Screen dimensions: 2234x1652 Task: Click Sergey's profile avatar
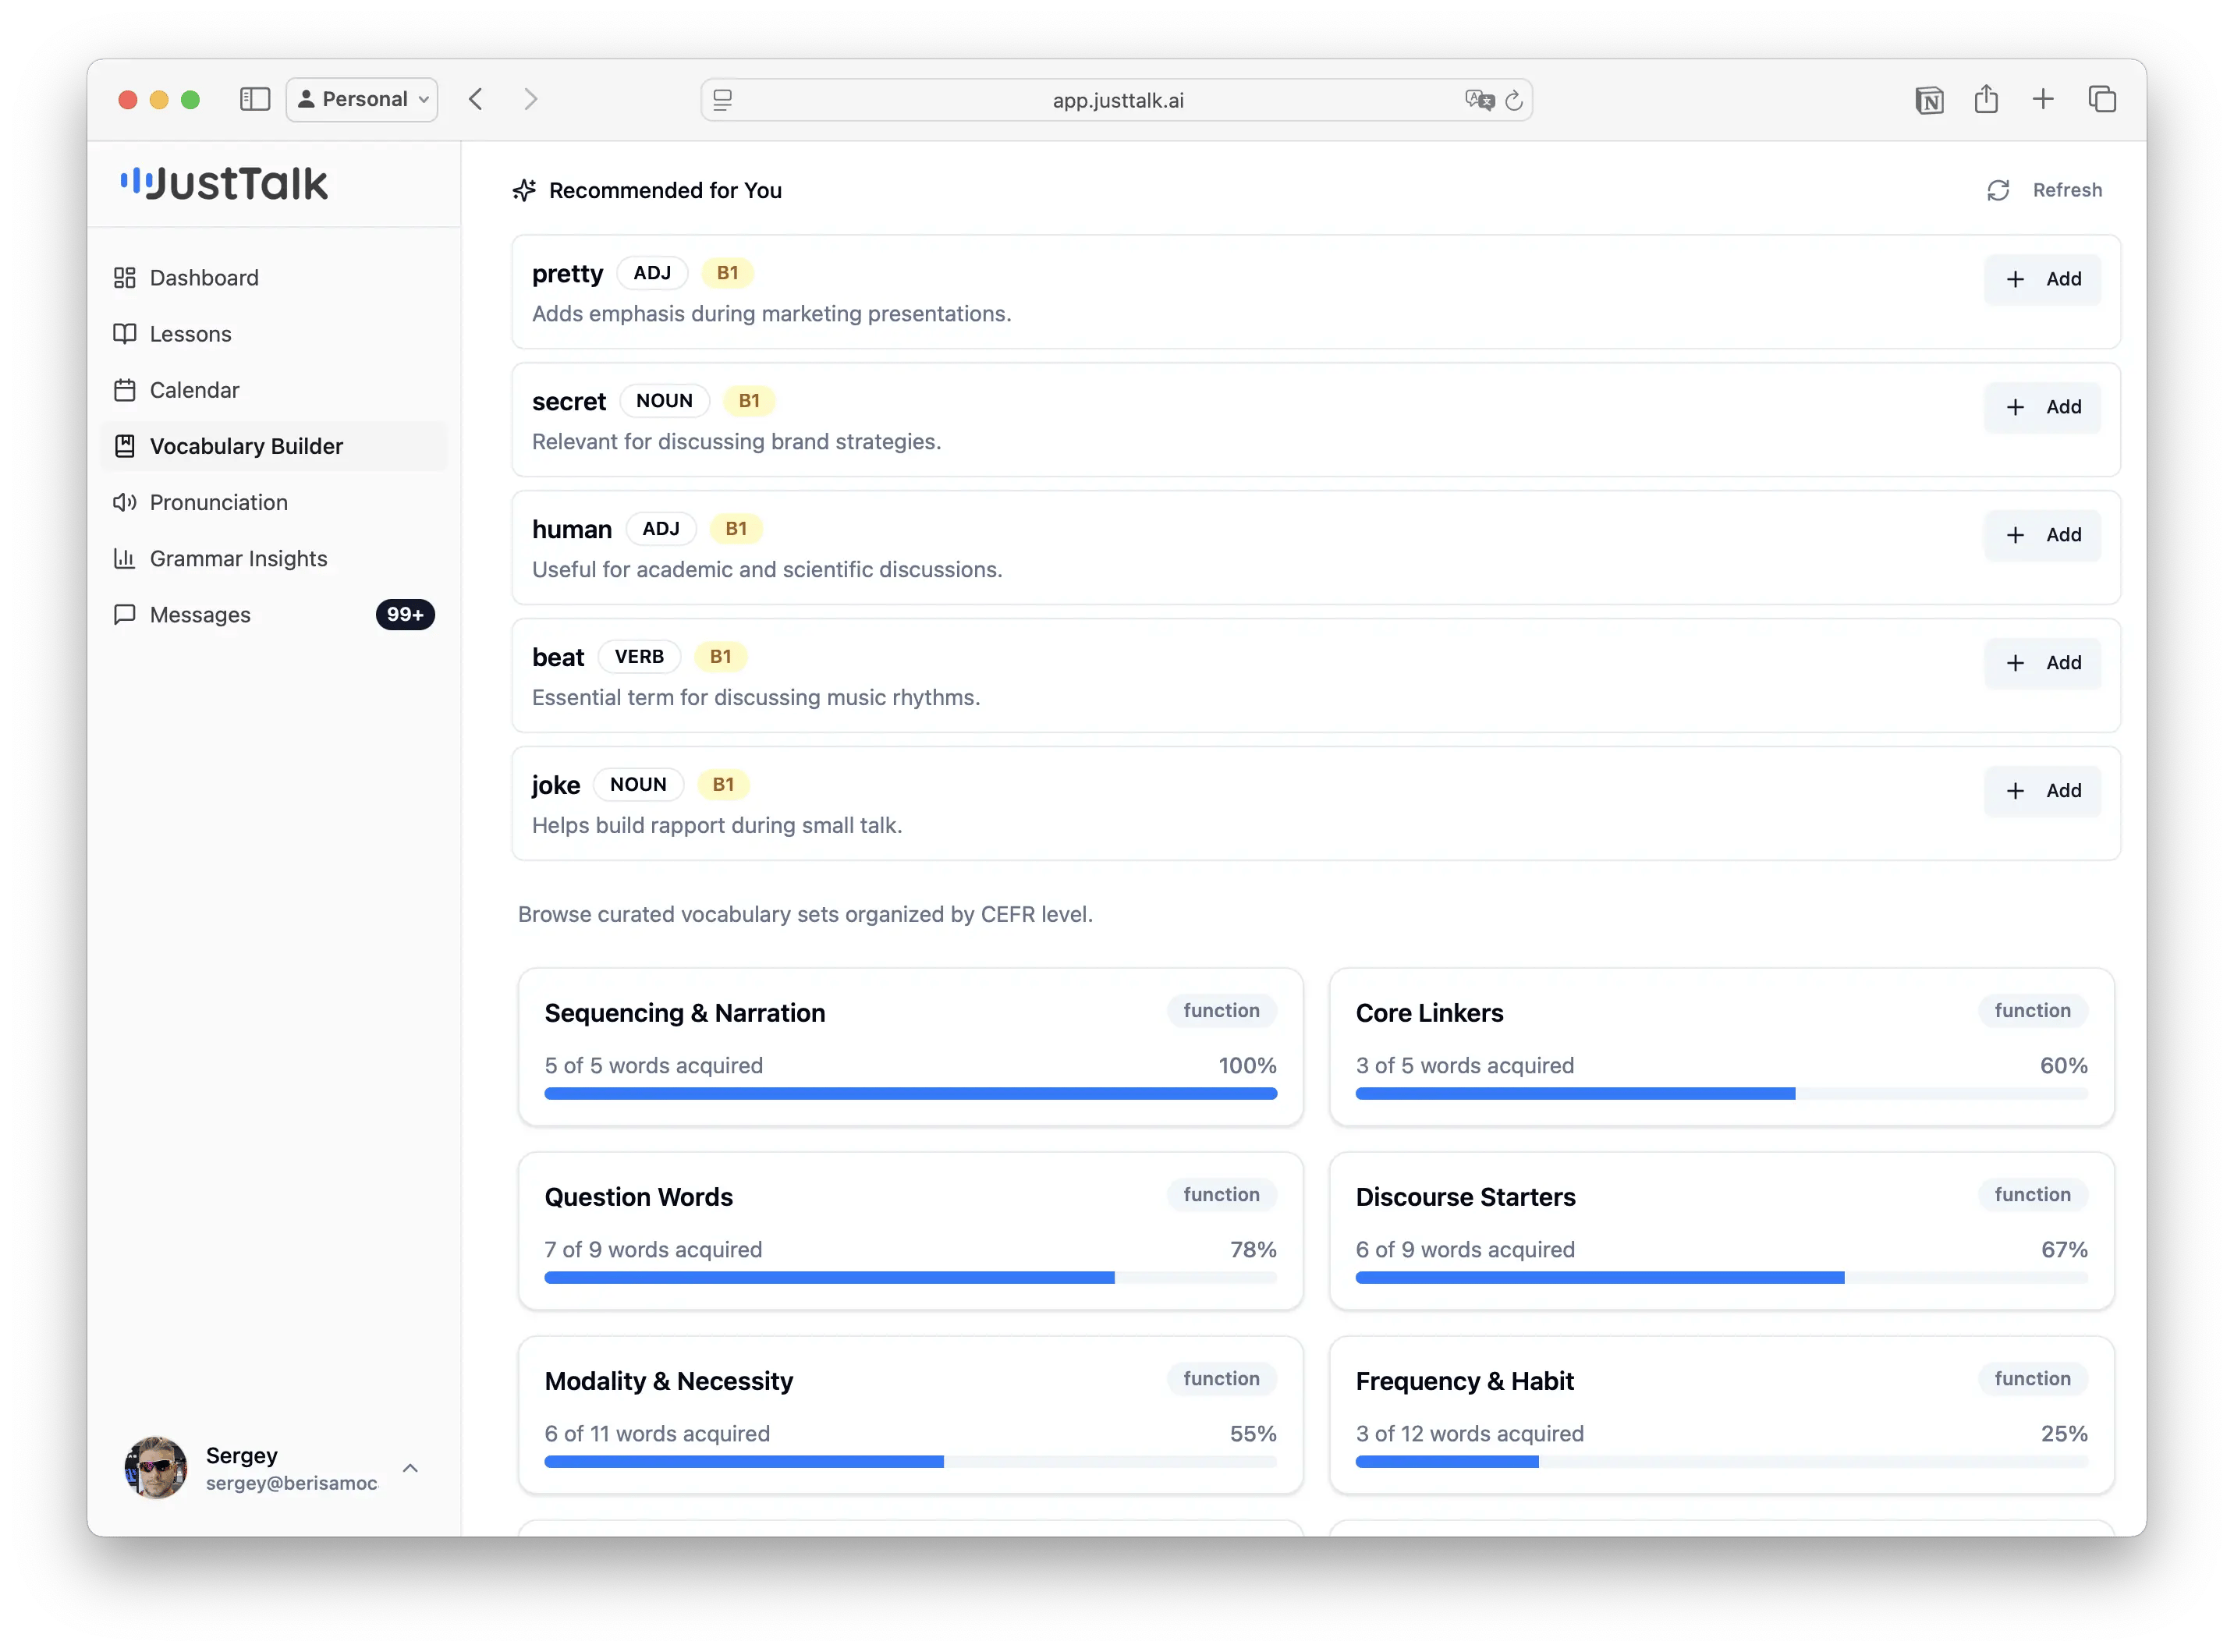pos(155,1468)
